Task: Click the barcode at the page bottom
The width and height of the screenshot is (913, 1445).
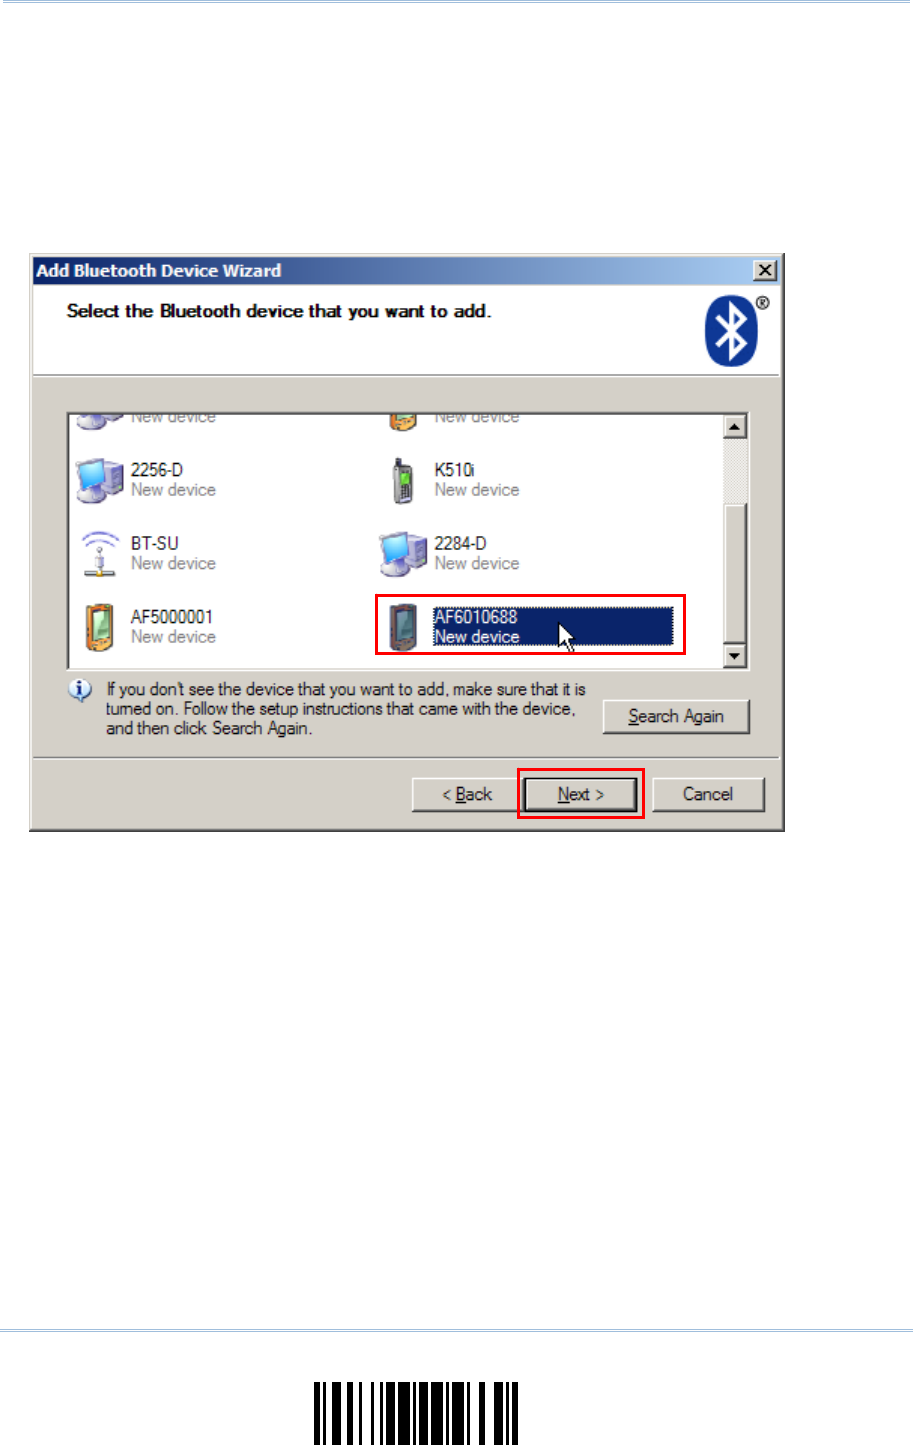Action: pos(416,1413)
